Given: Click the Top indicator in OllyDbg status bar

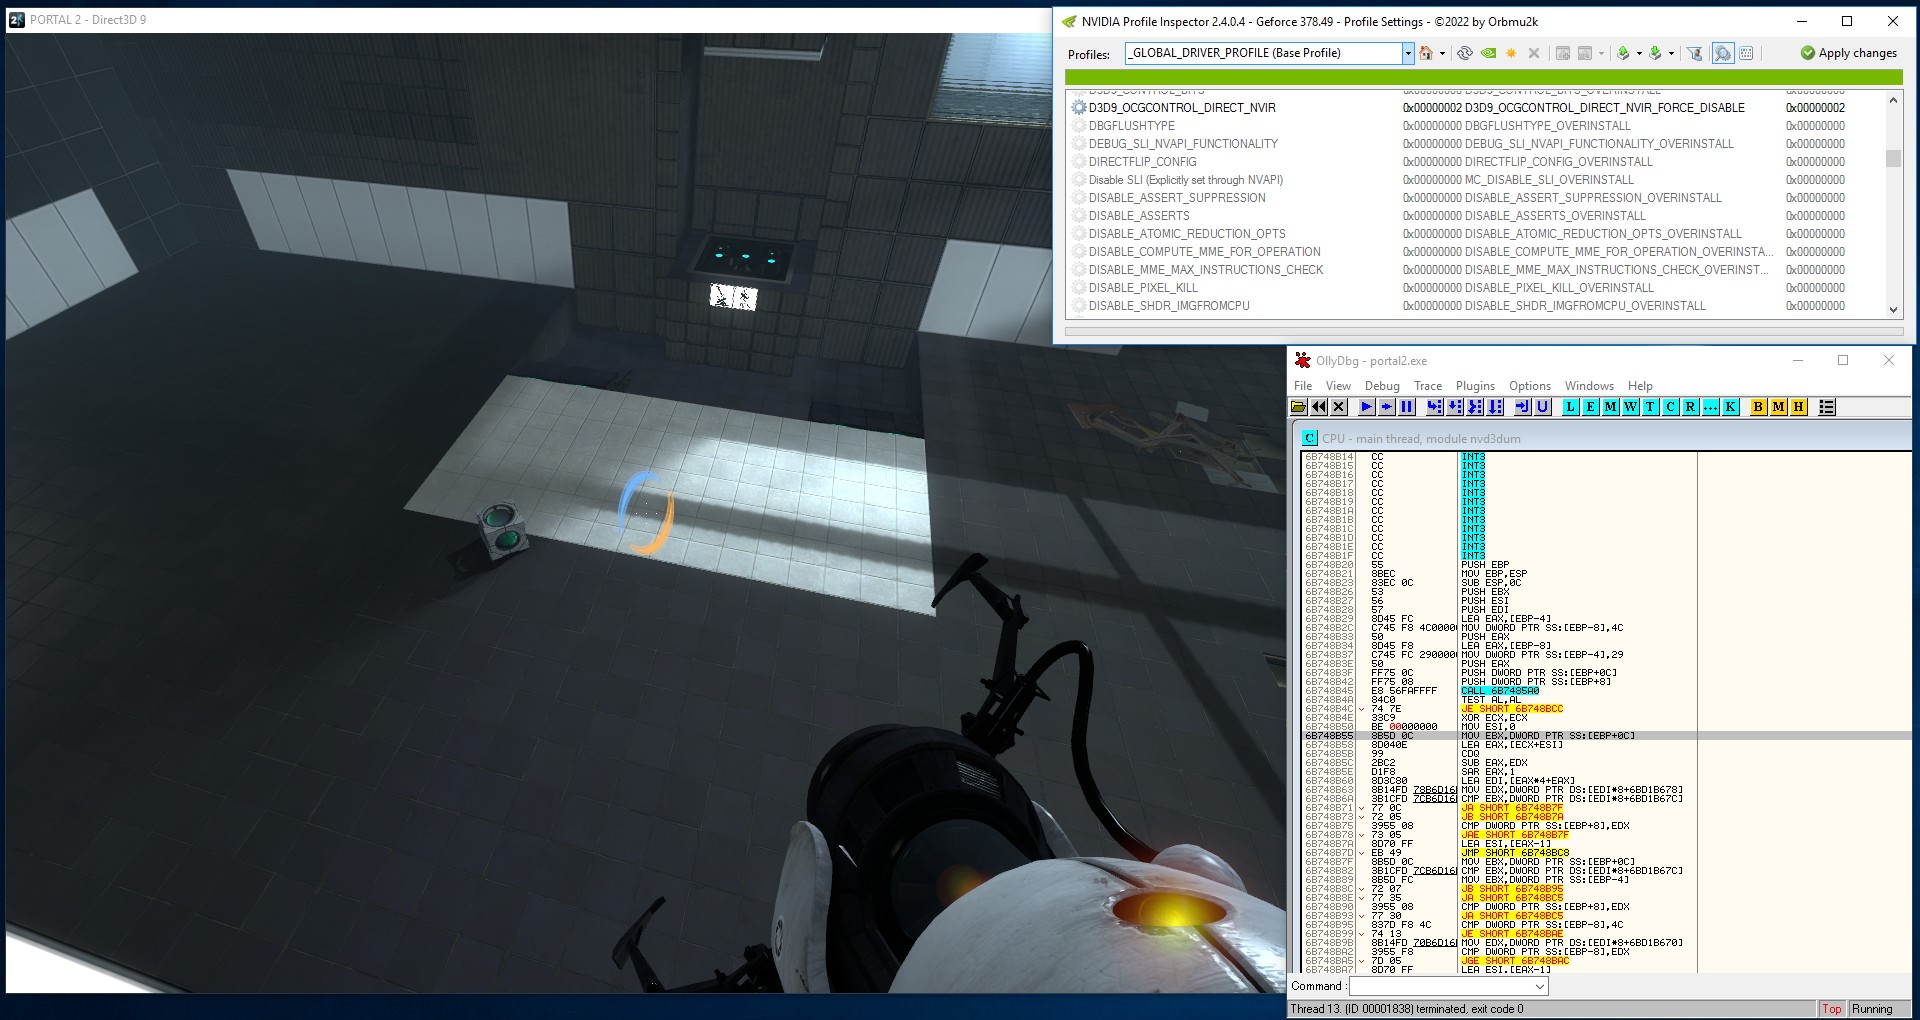Looking at the screenshot, I should (x=1832, y=1009).
